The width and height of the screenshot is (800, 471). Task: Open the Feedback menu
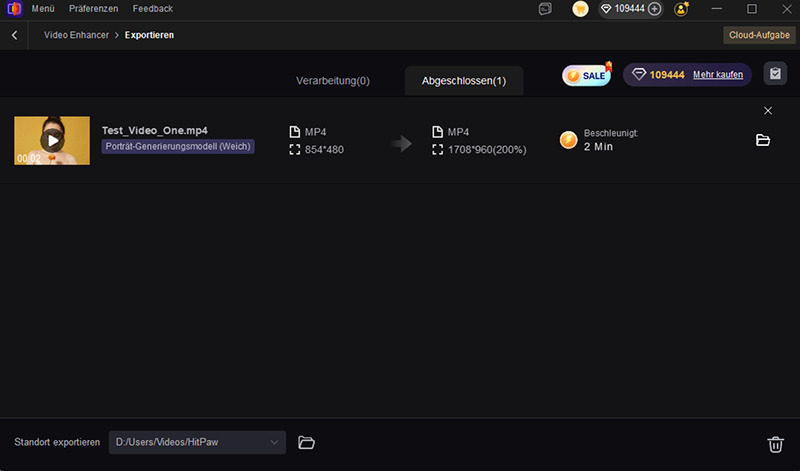(x=152, y=9)
